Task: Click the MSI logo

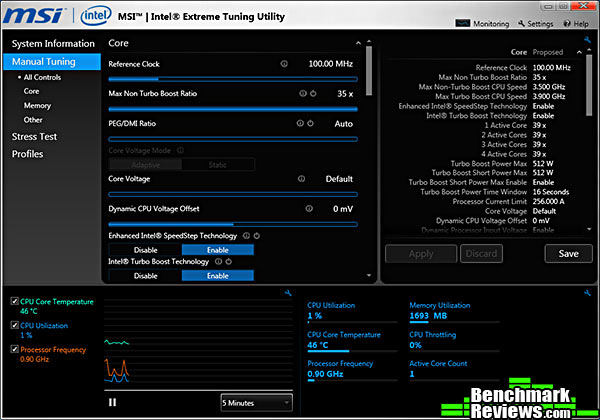Action: pyautogui.click(x=34, y=15)
